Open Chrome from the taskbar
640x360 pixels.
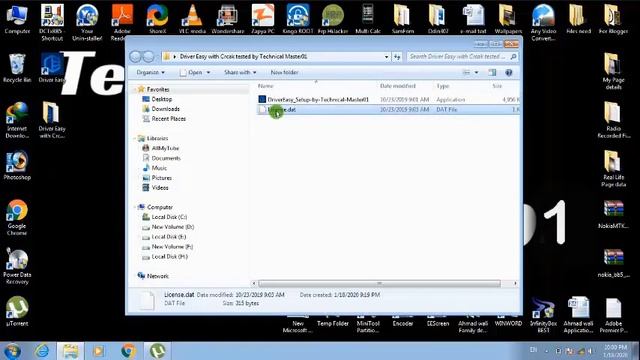click(x=128, y=351)
